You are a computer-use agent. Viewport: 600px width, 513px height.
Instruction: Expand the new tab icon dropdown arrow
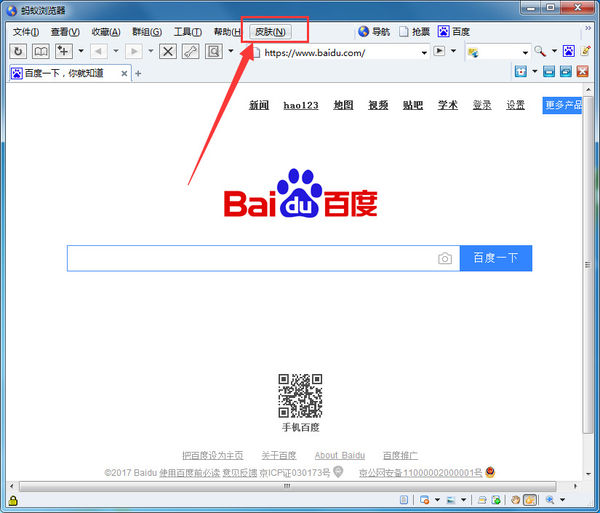point(81,51)
